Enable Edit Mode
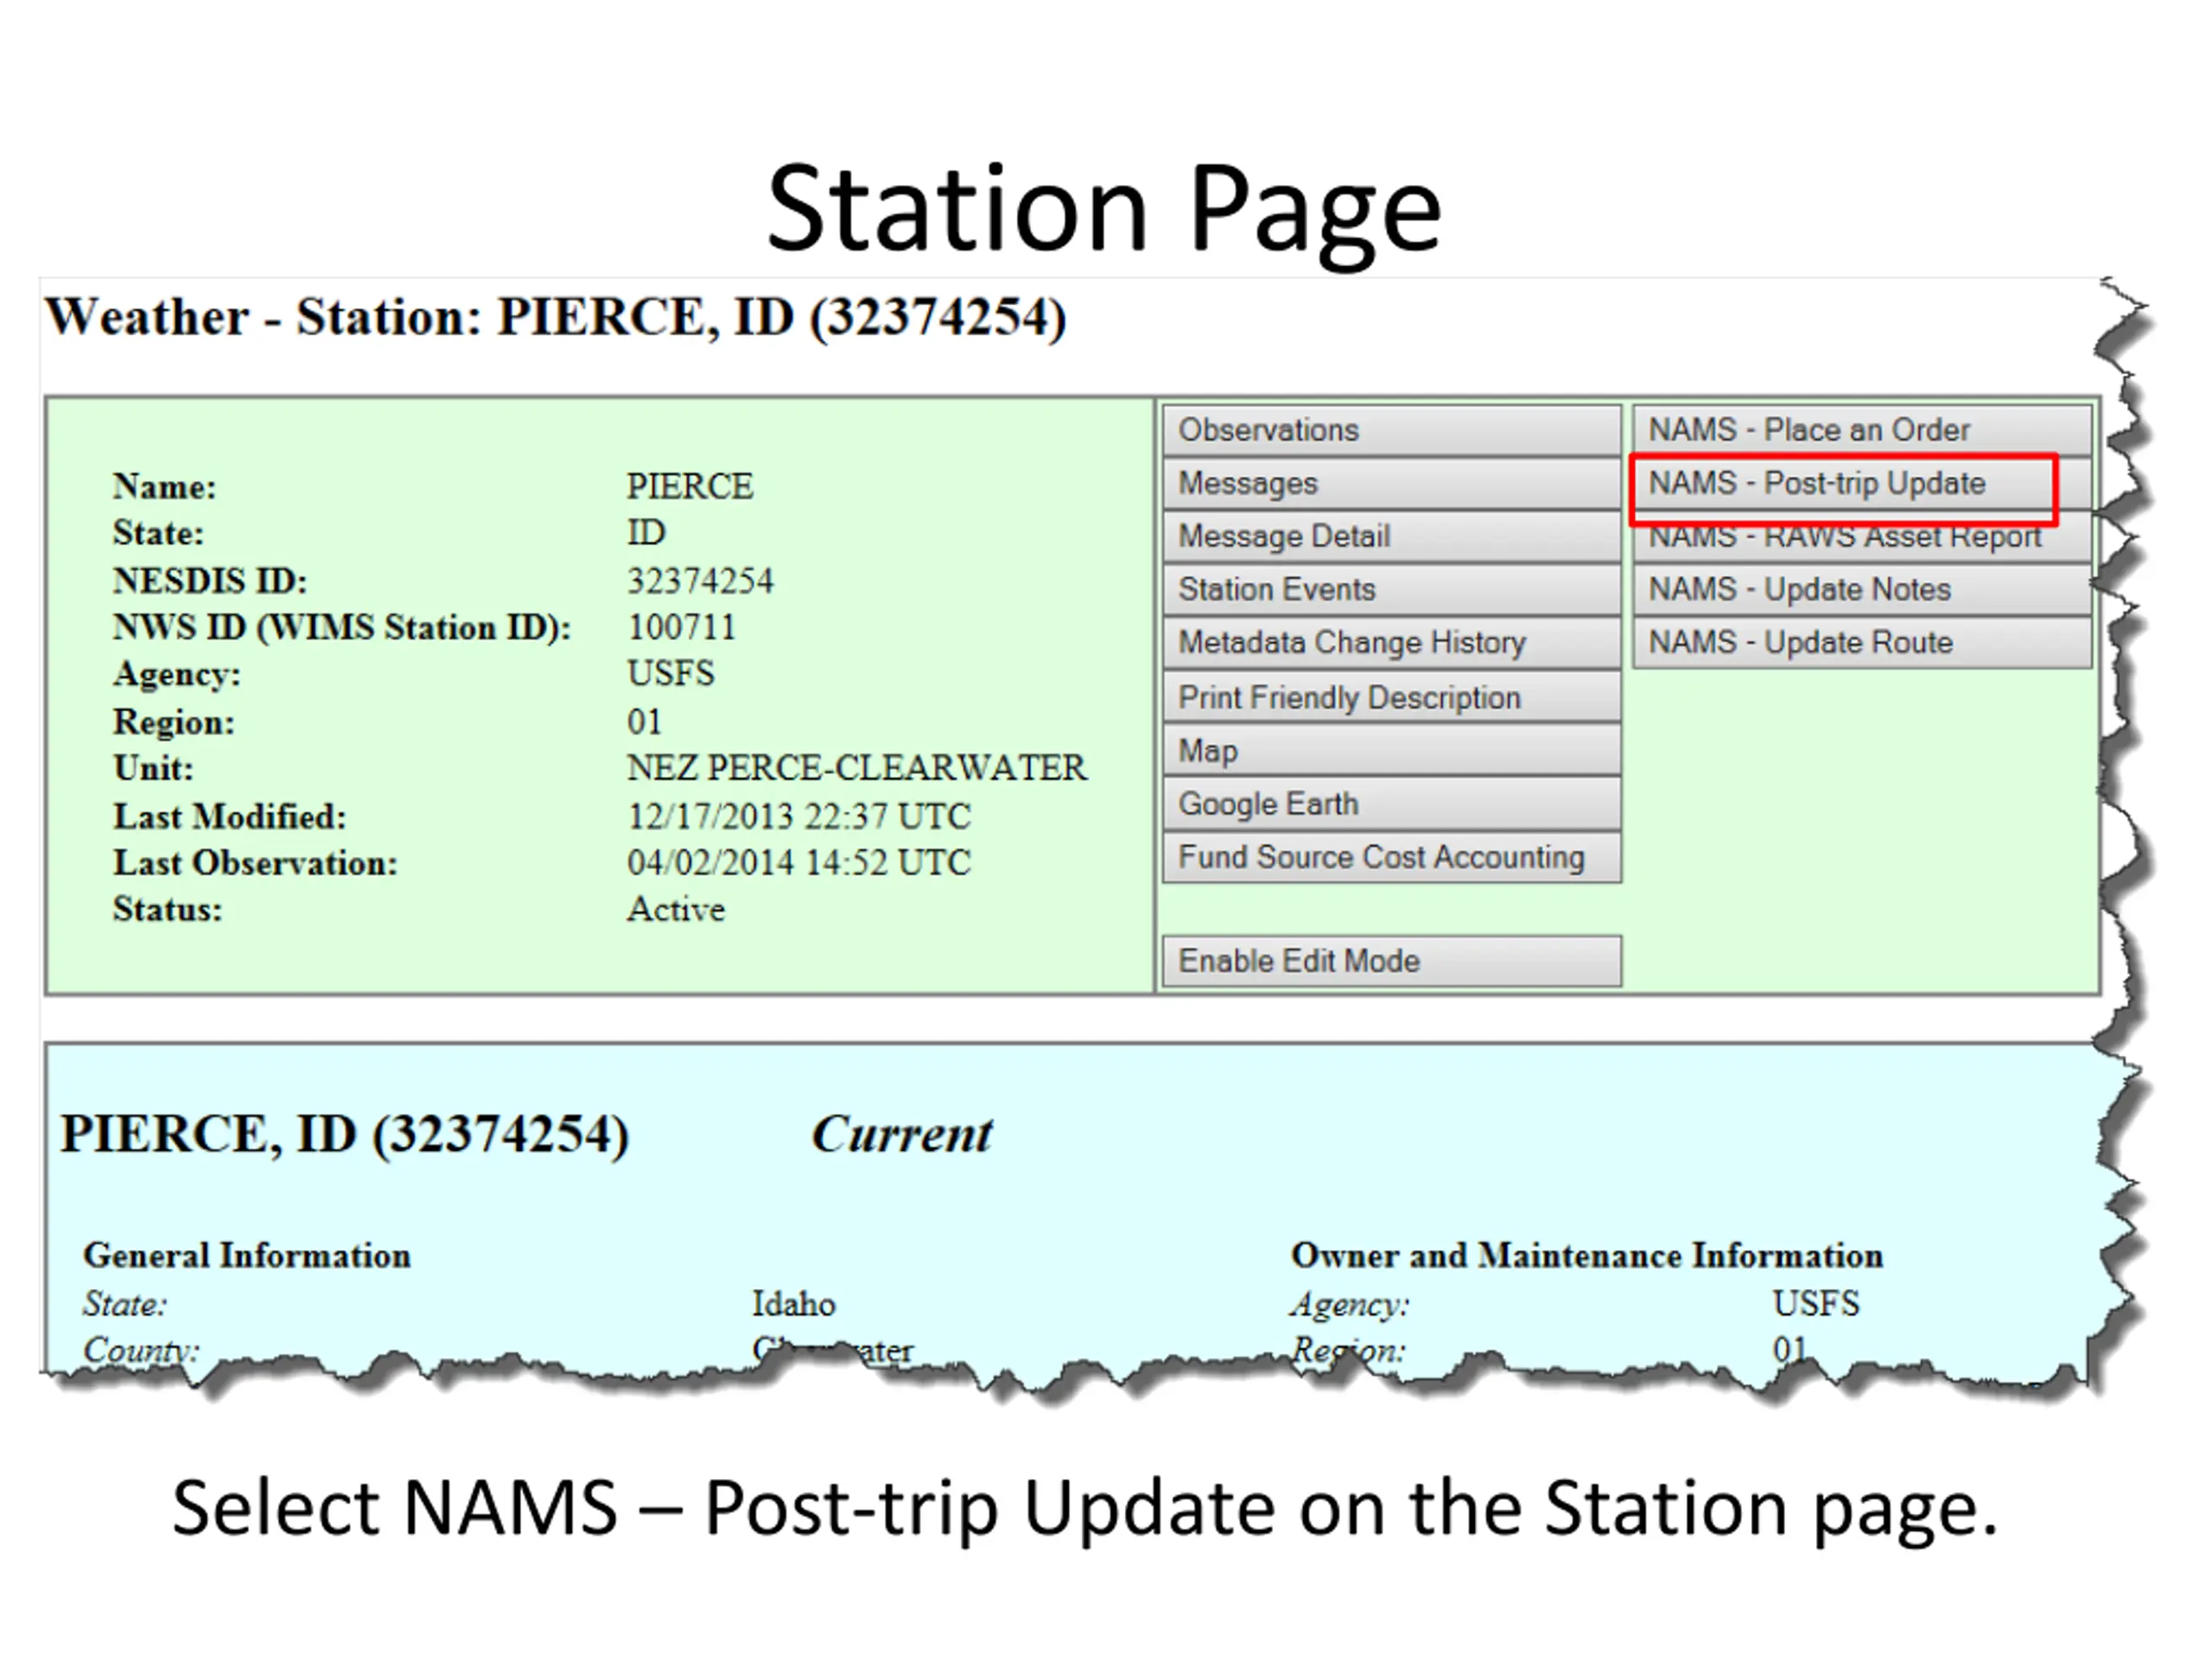 1391,961
